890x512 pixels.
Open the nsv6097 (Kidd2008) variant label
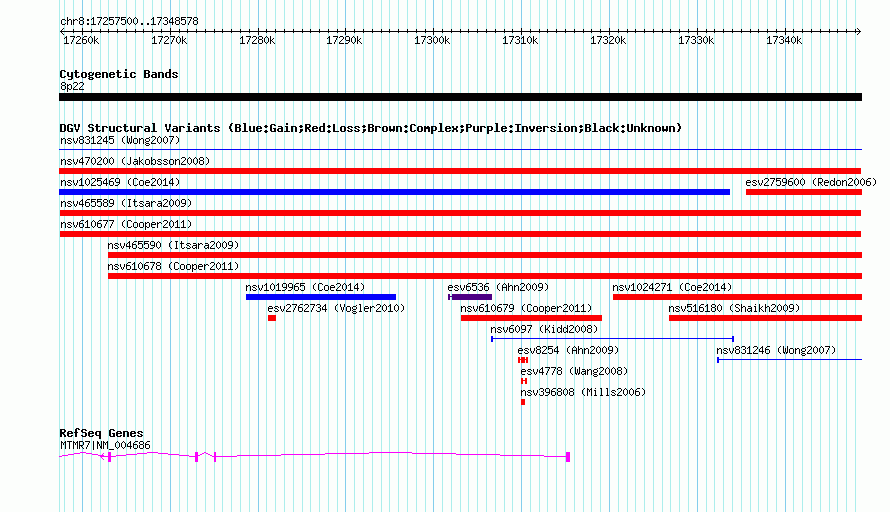pos(544,329)
